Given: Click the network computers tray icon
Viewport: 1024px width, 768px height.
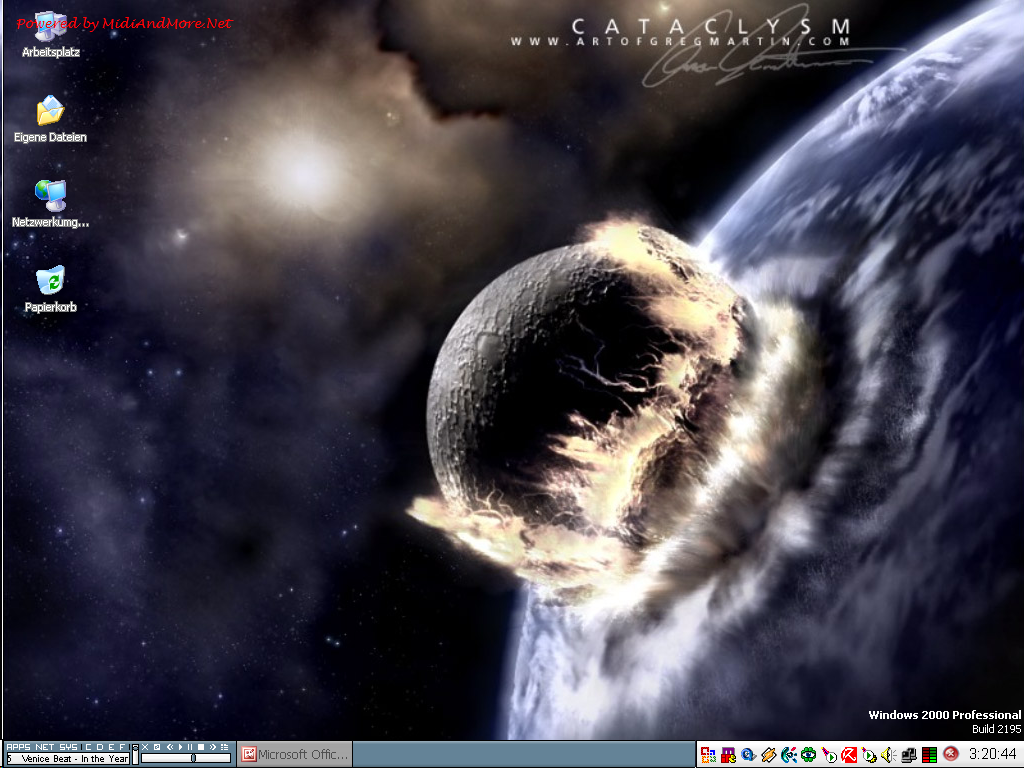Looking at the screenshot, I should click(x=909, y=755).
